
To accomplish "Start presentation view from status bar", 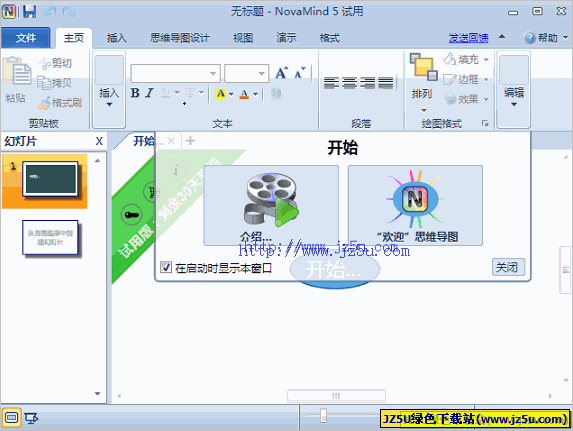I will [31, 417].
